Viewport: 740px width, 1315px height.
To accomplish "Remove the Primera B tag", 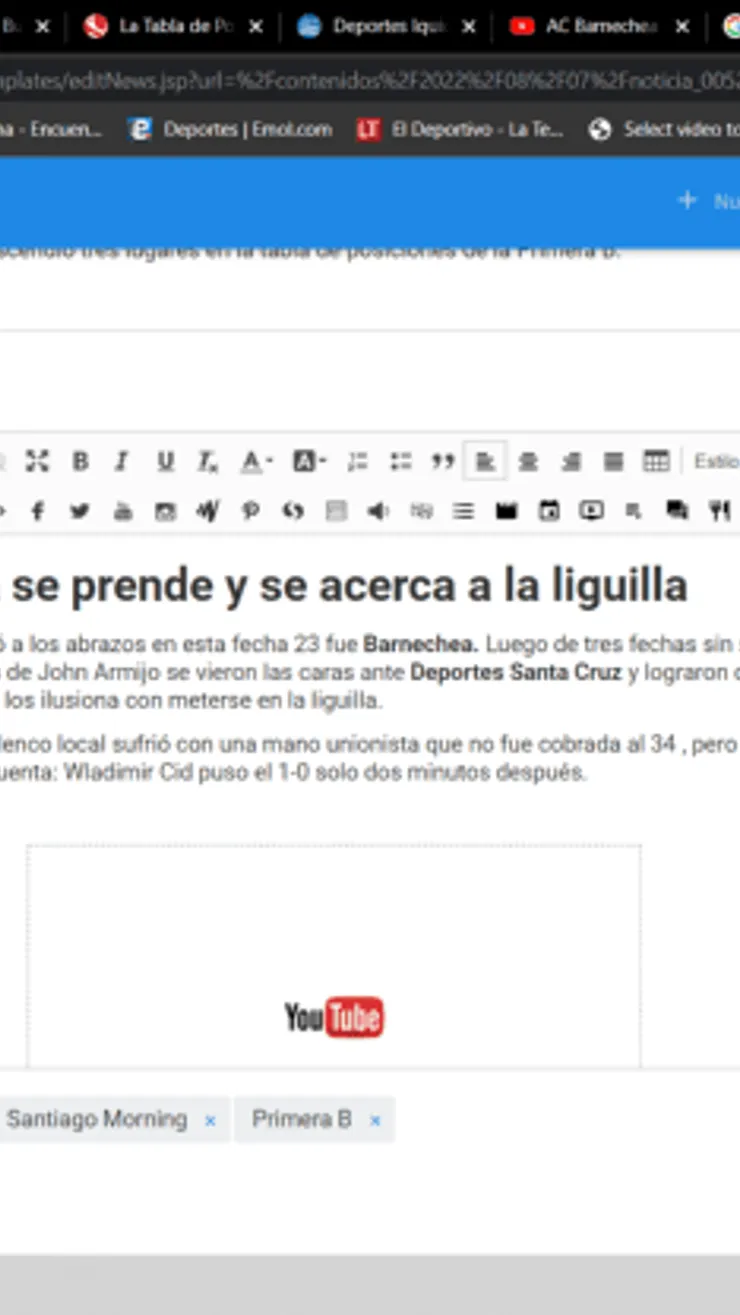I will pos(375,1121).
